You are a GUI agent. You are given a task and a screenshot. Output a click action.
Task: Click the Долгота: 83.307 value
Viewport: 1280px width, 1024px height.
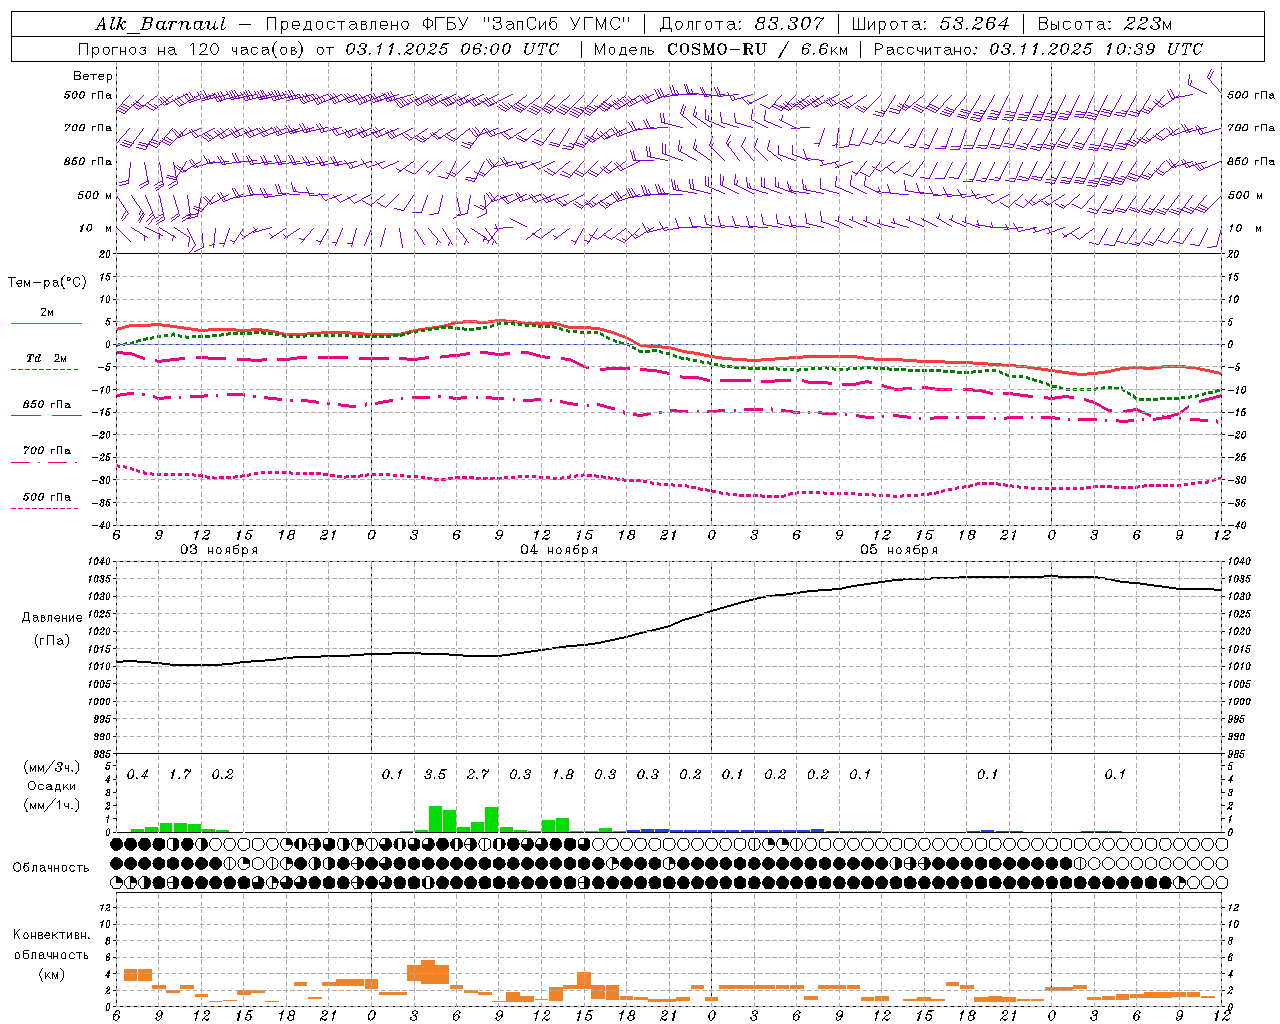click(x=742, y=24)
